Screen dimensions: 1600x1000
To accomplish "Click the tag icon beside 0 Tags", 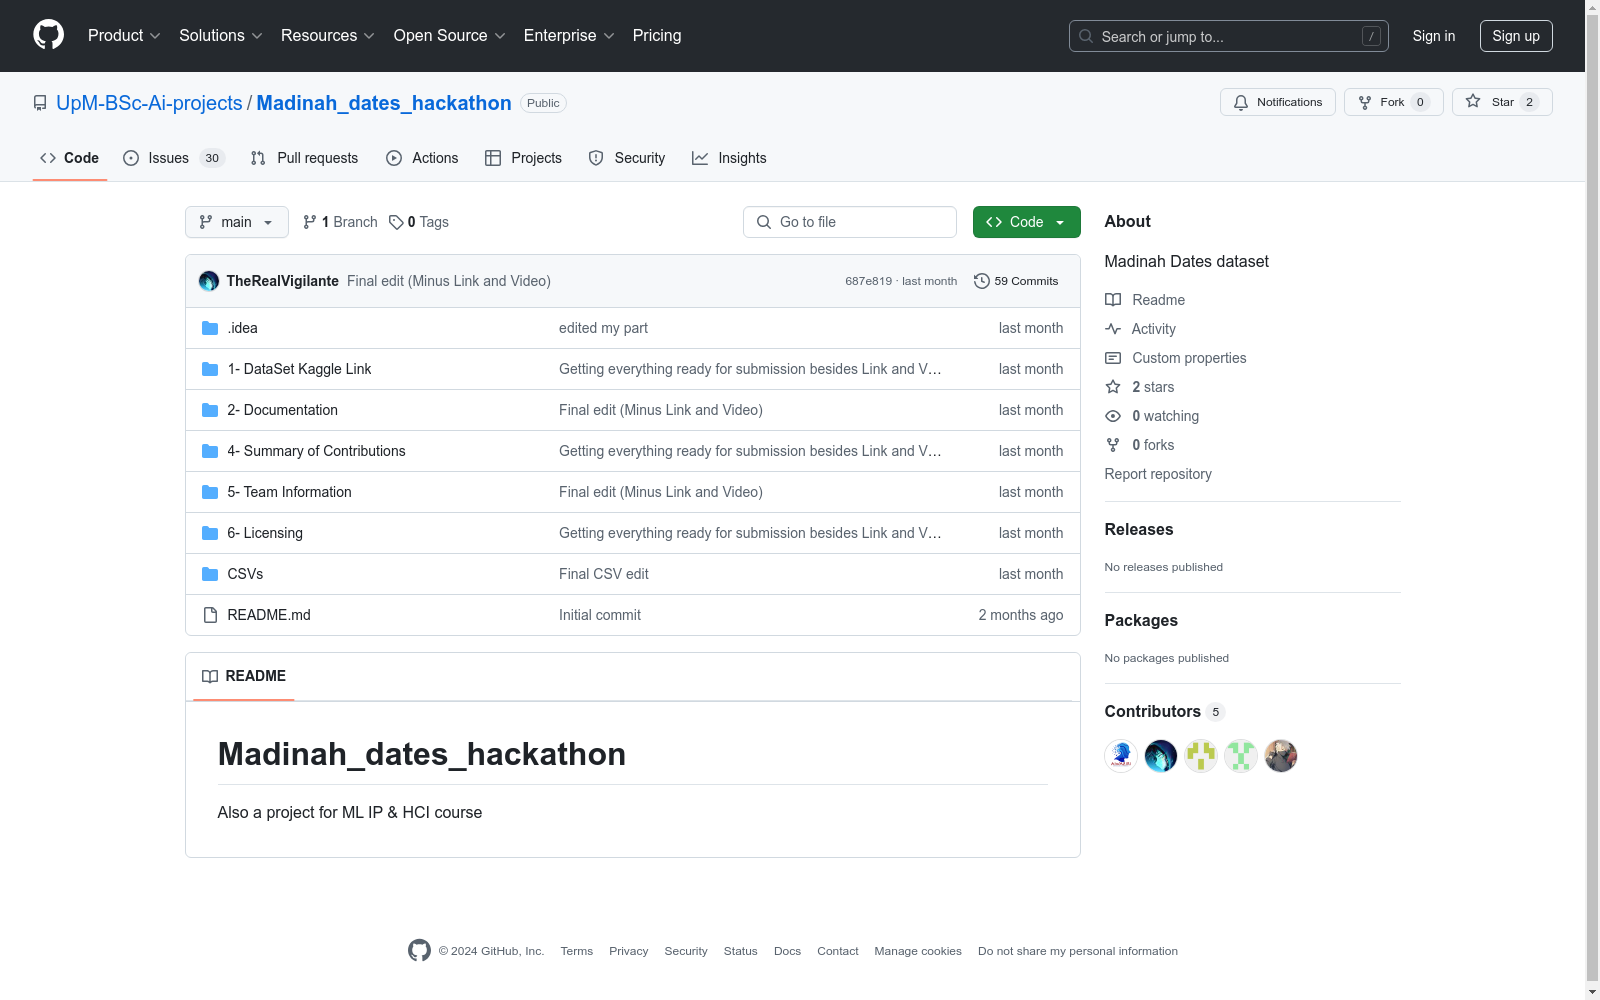I will [x=396, y=222].
